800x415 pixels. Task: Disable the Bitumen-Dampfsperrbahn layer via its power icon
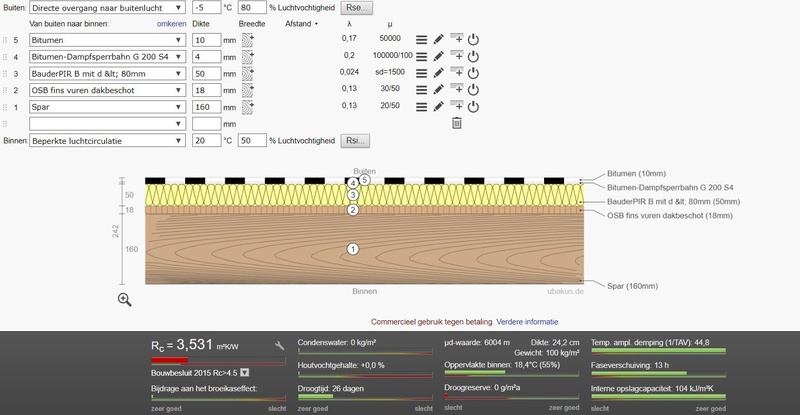(473, 56)
